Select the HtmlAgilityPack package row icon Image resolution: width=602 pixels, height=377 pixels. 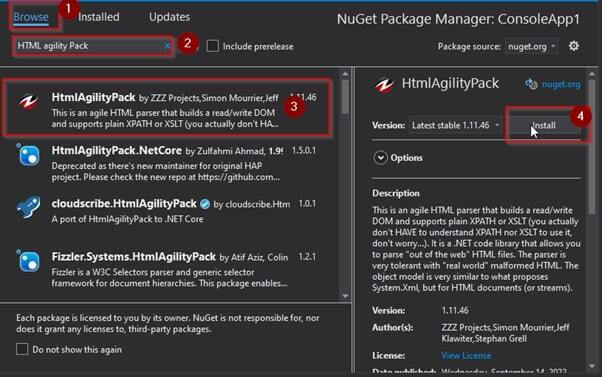29,102
